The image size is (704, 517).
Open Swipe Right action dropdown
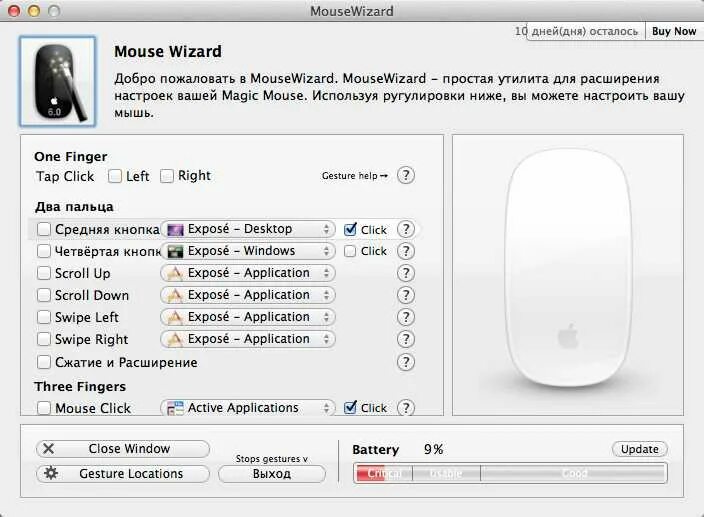(248, 339)
